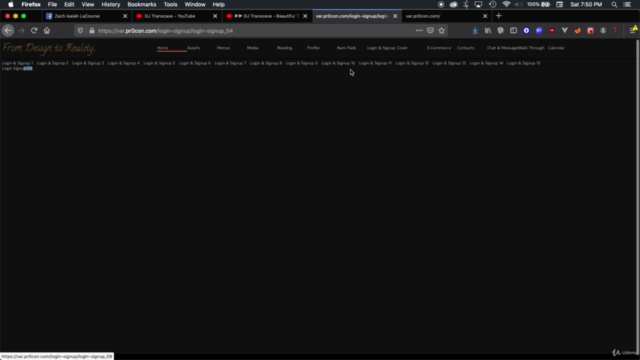The image size is (640, 360).
Task: Open Spotlight search in the menu bar
Action: (x=614, y=4)
